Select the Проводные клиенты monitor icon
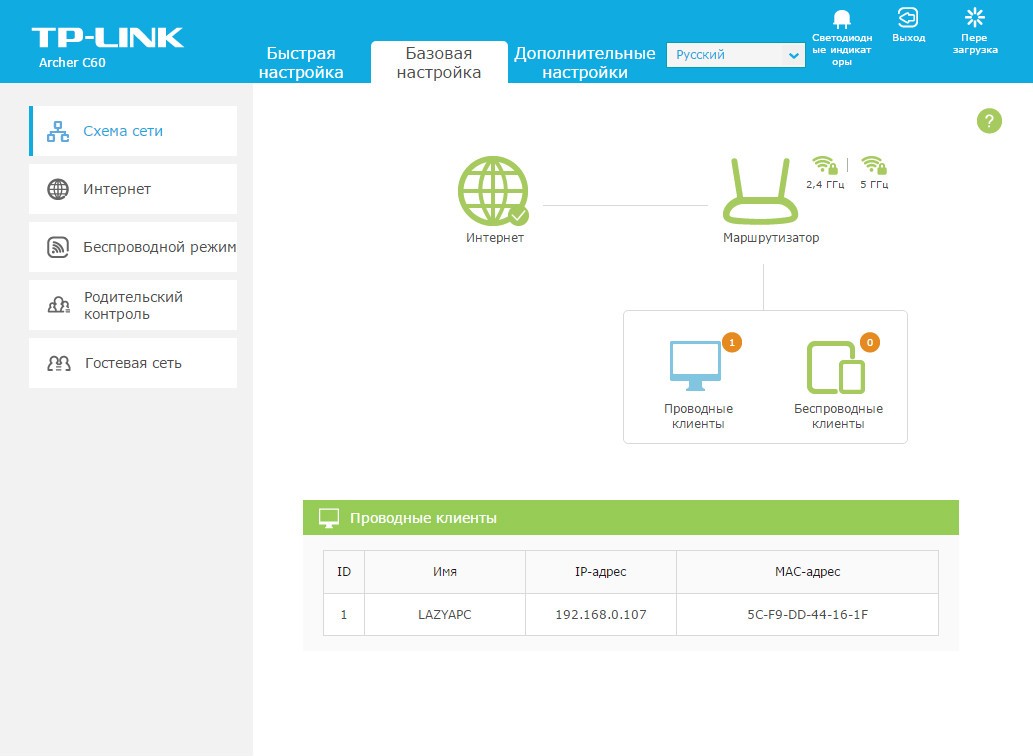Image resolution: width=1033 pixels, height=756 pixels. [x=695, y=367]
